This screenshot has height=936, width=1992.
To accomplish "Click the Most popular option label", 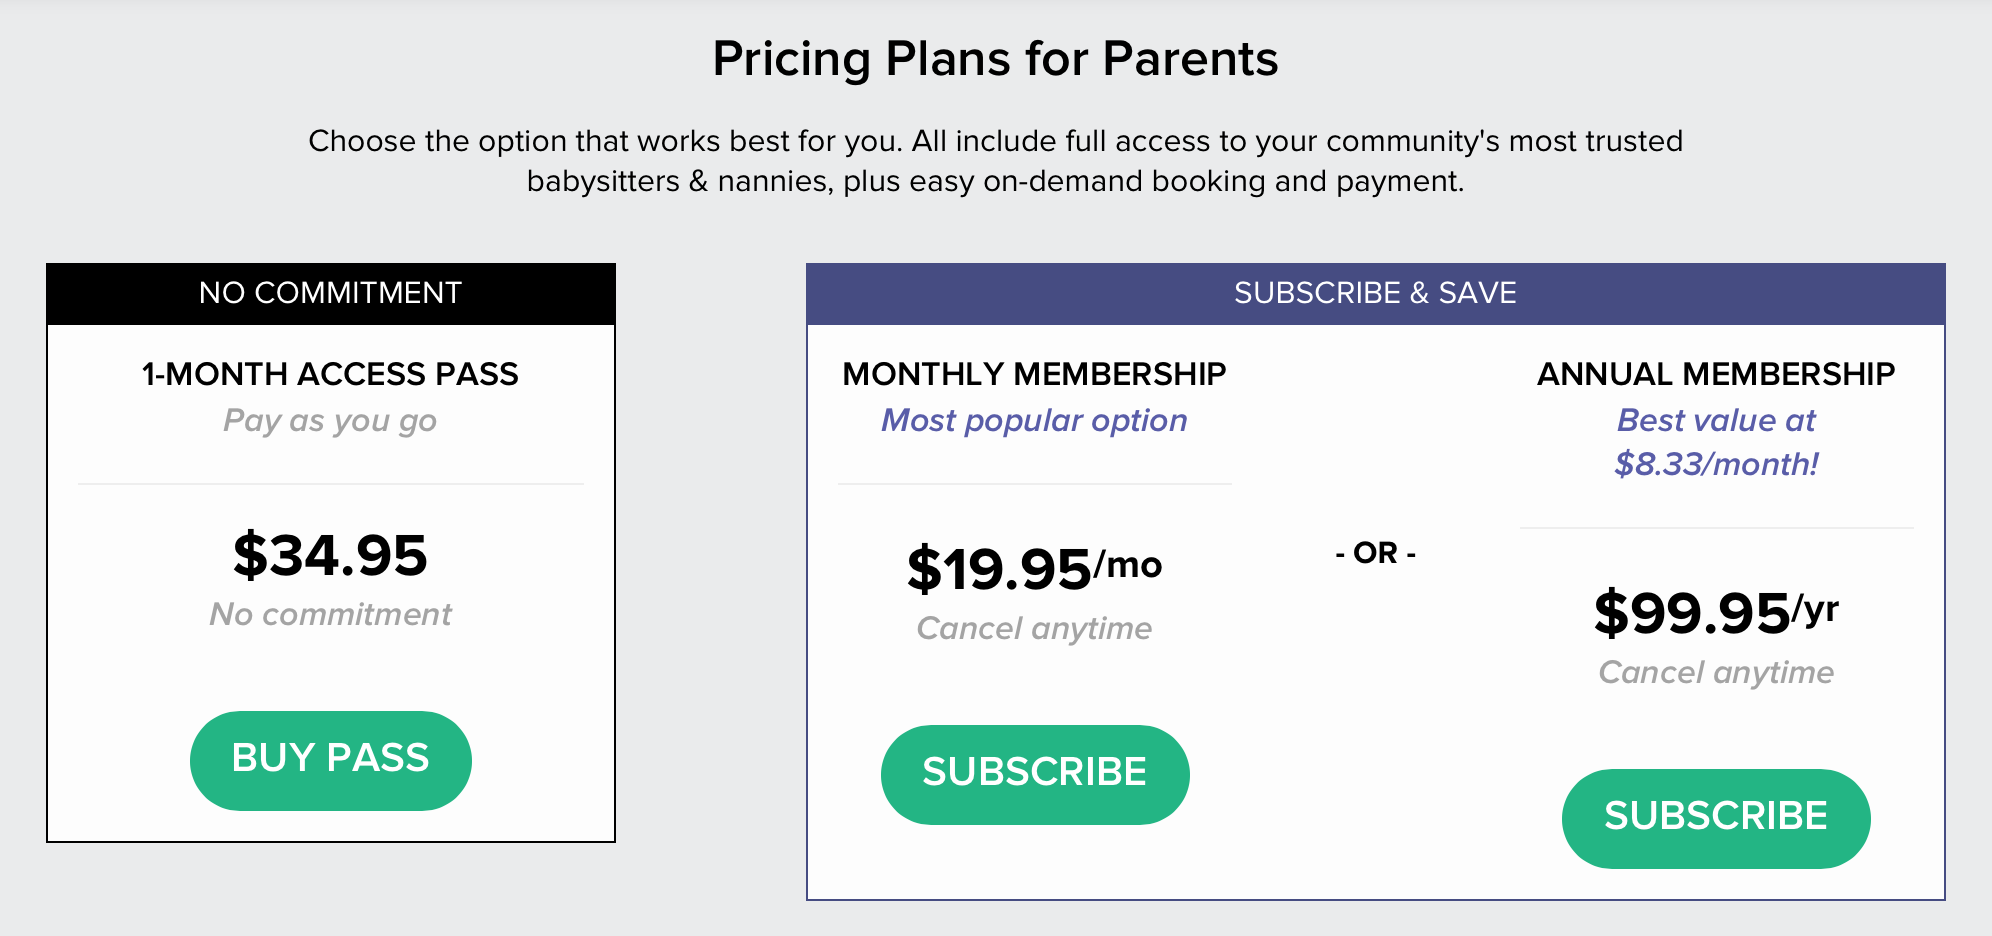I will [x=1034, y=421].
